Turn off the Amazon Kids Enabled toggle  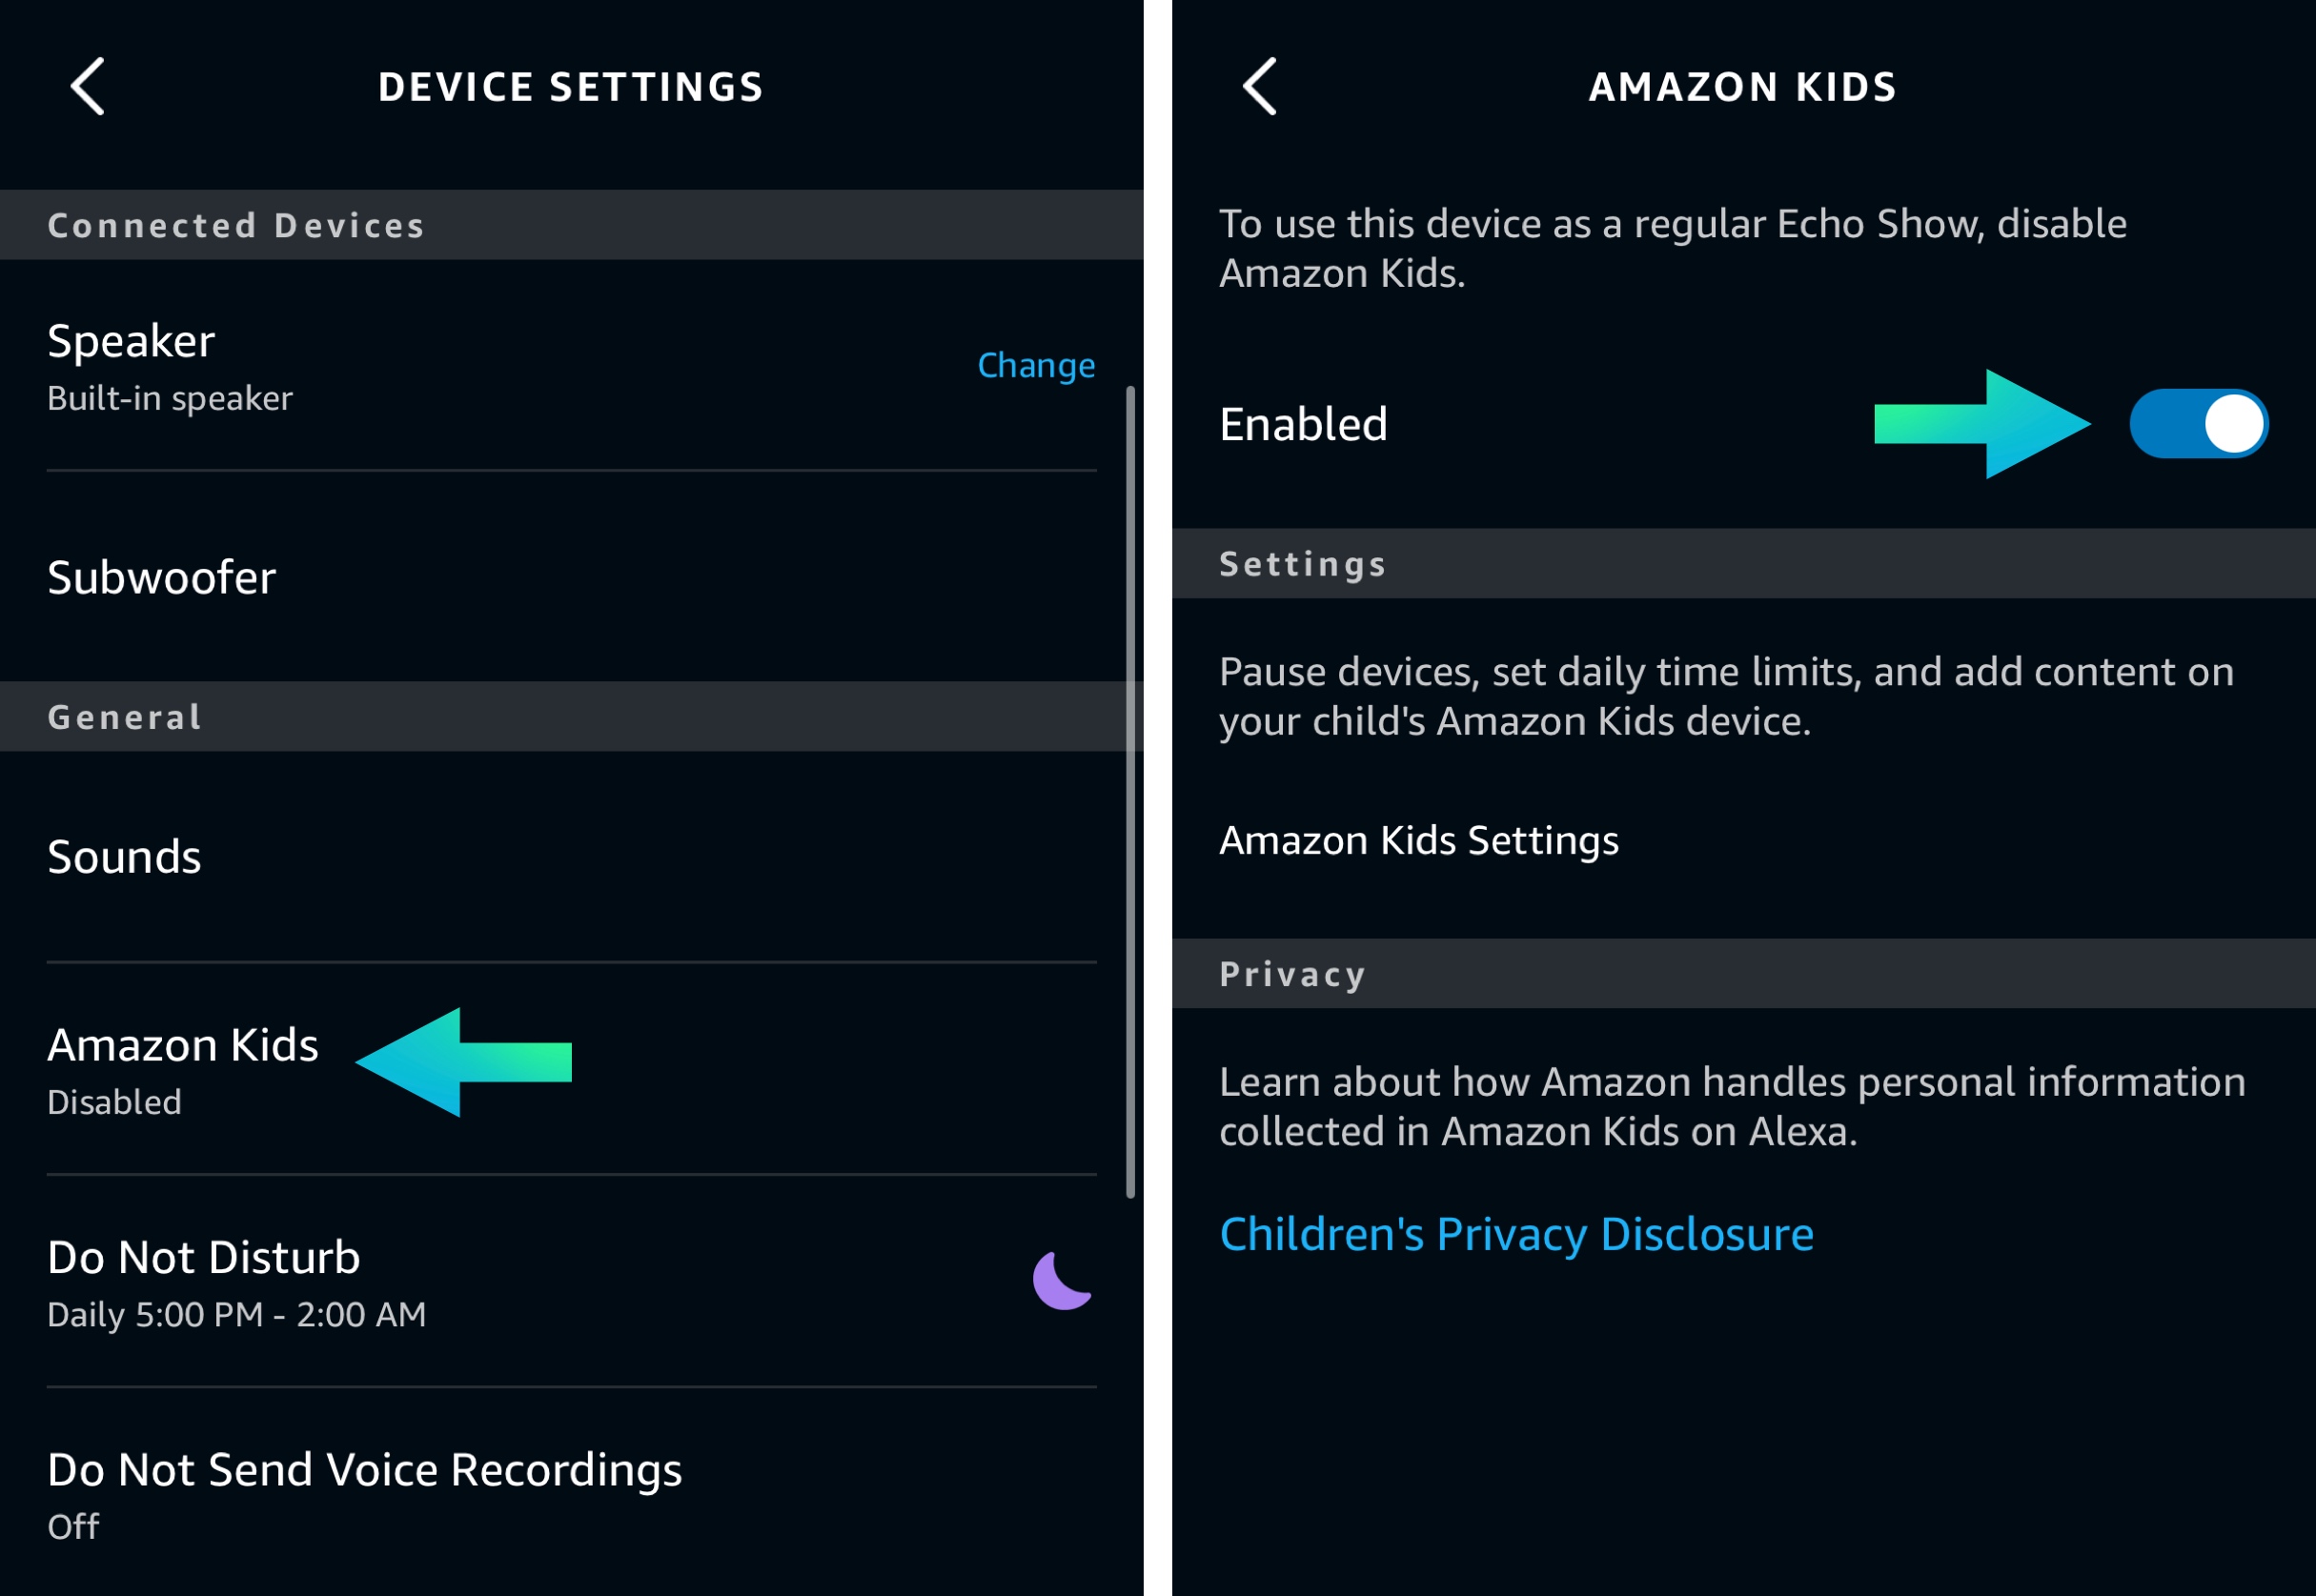click(2198, 424)
